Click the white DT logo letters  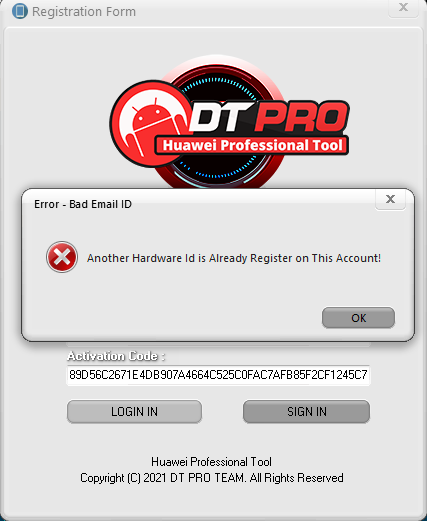(x=221, y=117)
